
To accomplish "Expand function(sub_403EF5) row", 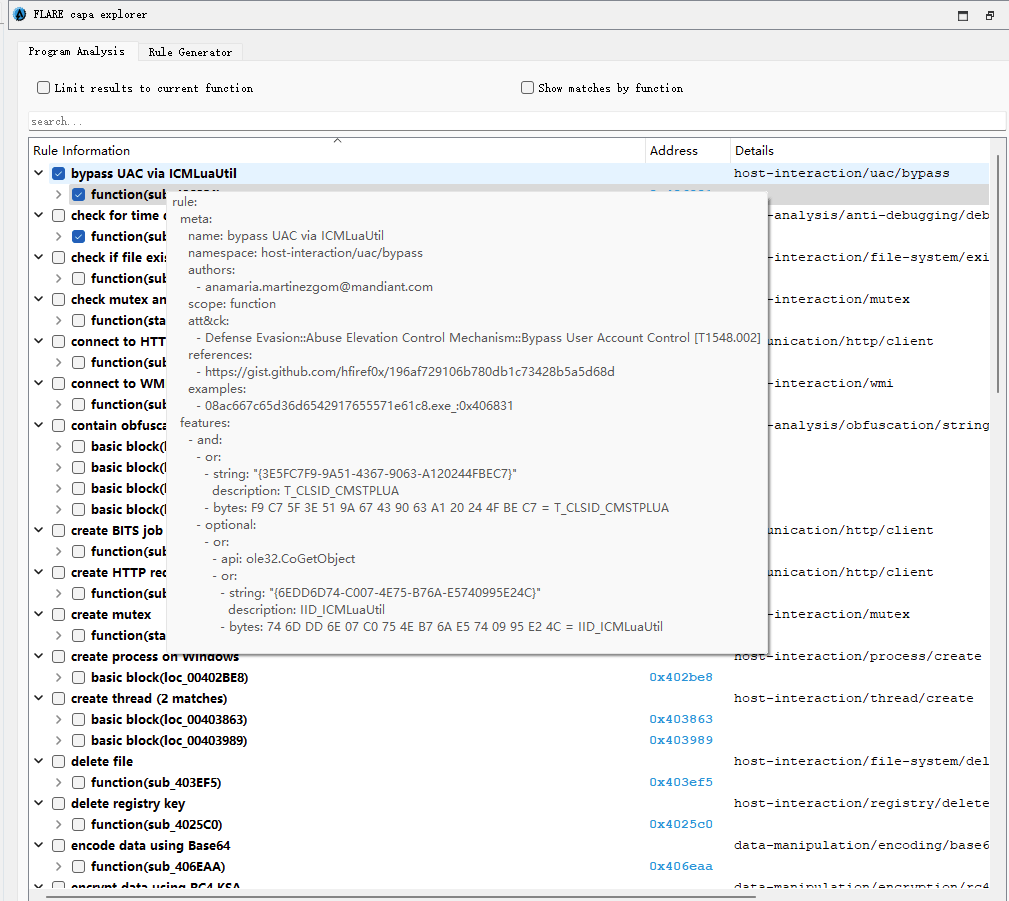I will click(x=59, y=783).
